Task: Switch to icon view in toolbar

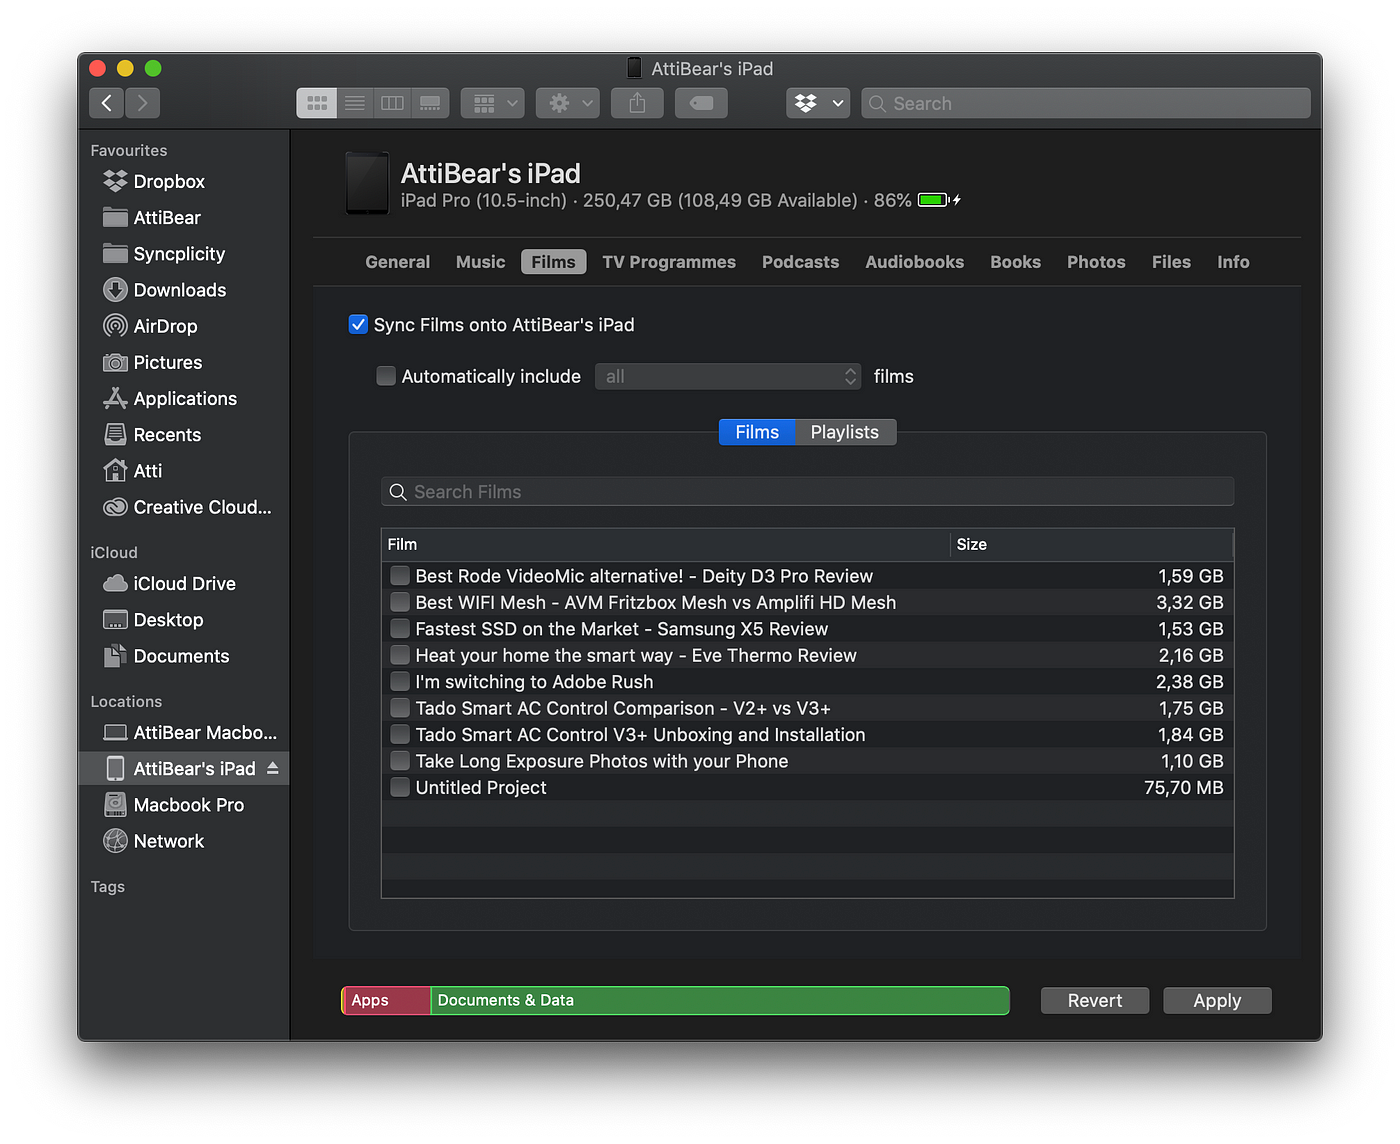Action: pyautogui.click(x=317, y=103)
